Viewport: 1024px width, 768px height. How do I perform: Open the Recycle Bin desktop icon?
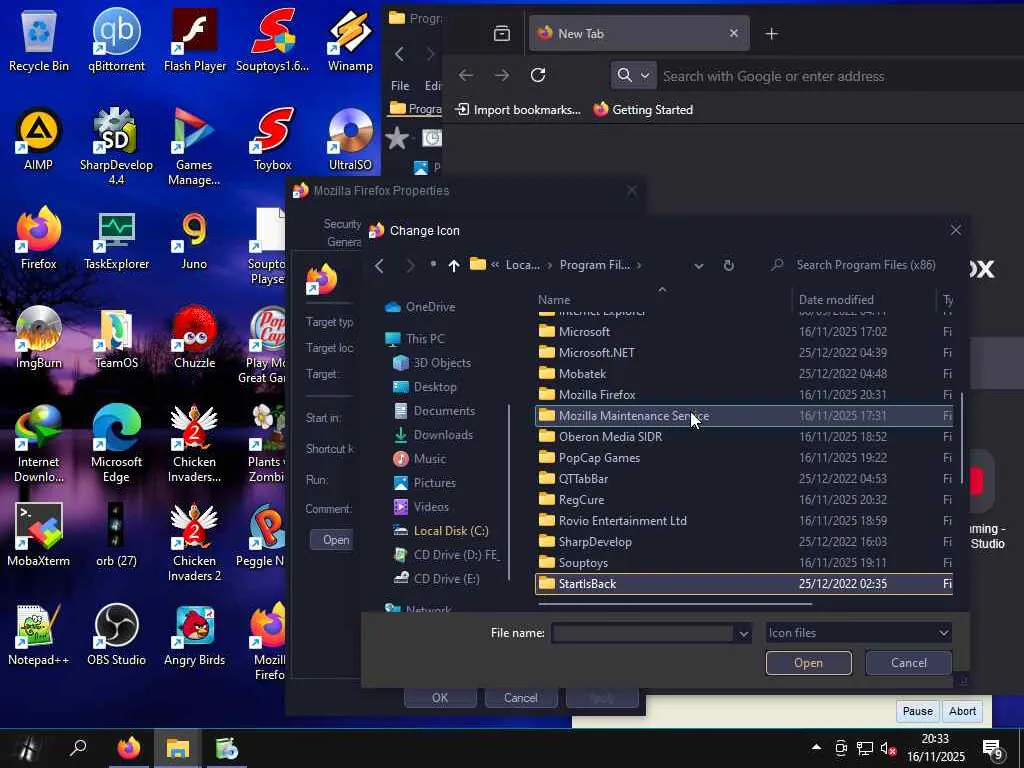point(39,40)
